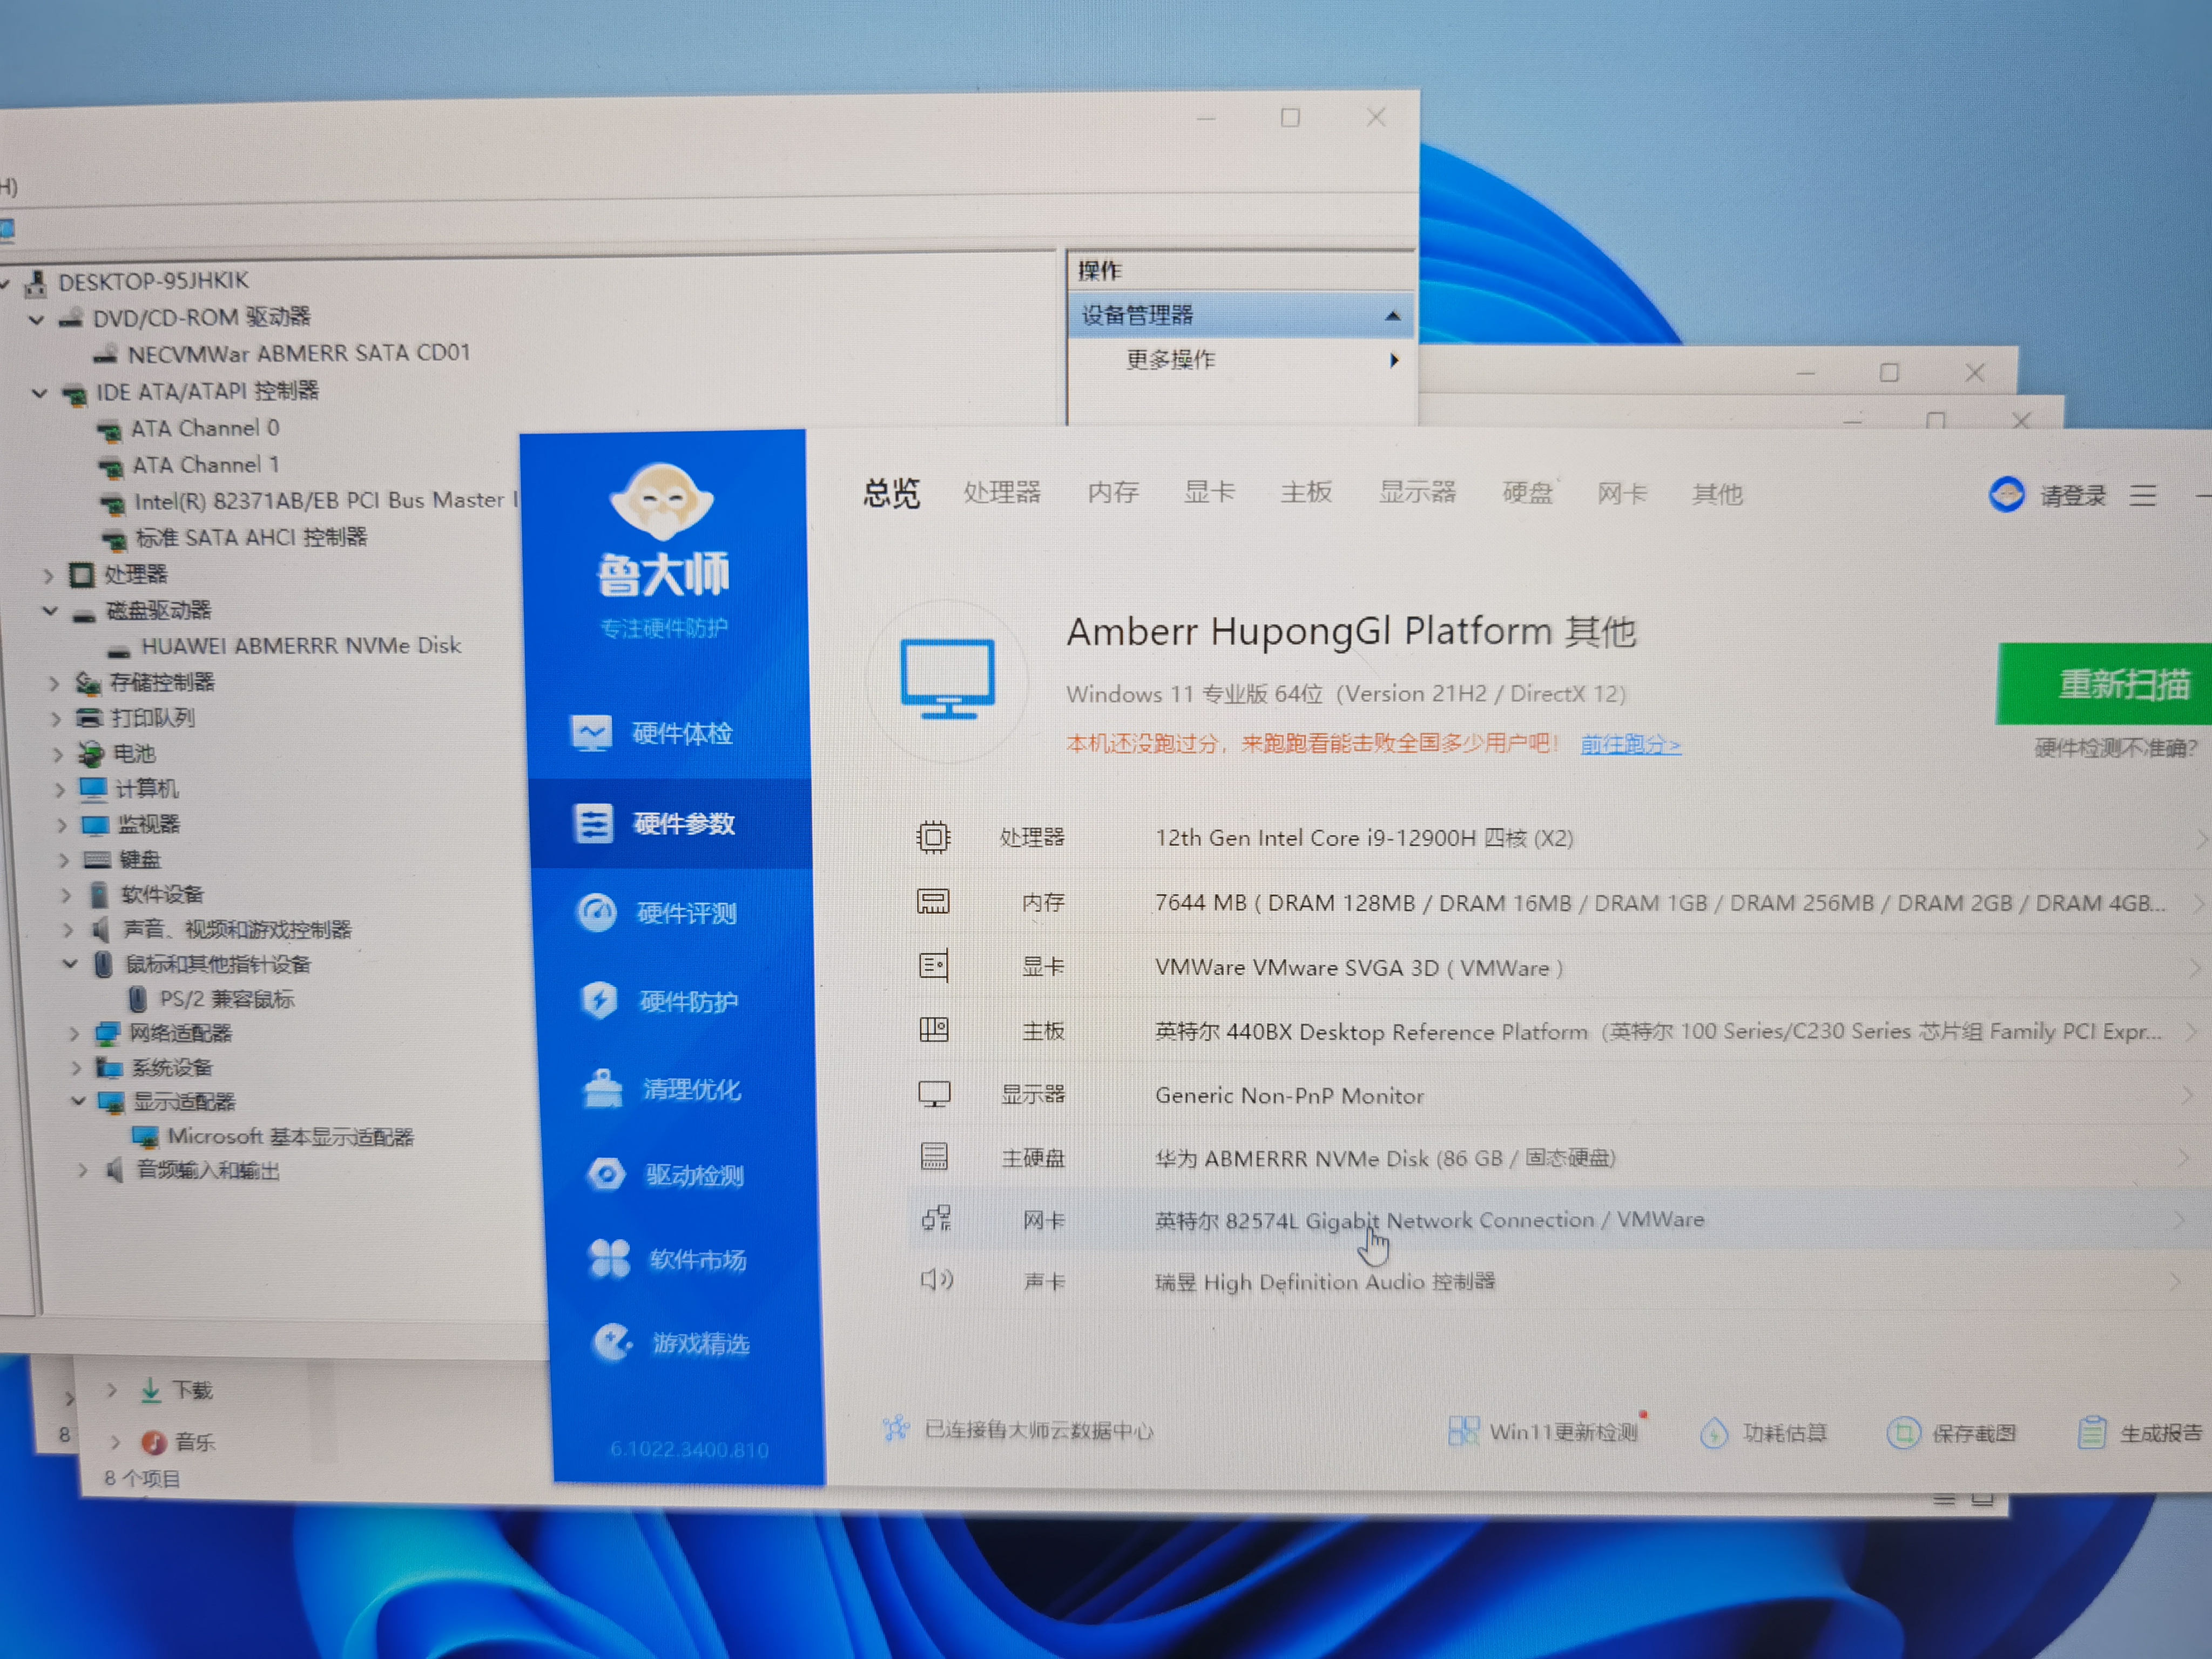
Task: Select ATA Channel 0 device
Action: [205, 428]
